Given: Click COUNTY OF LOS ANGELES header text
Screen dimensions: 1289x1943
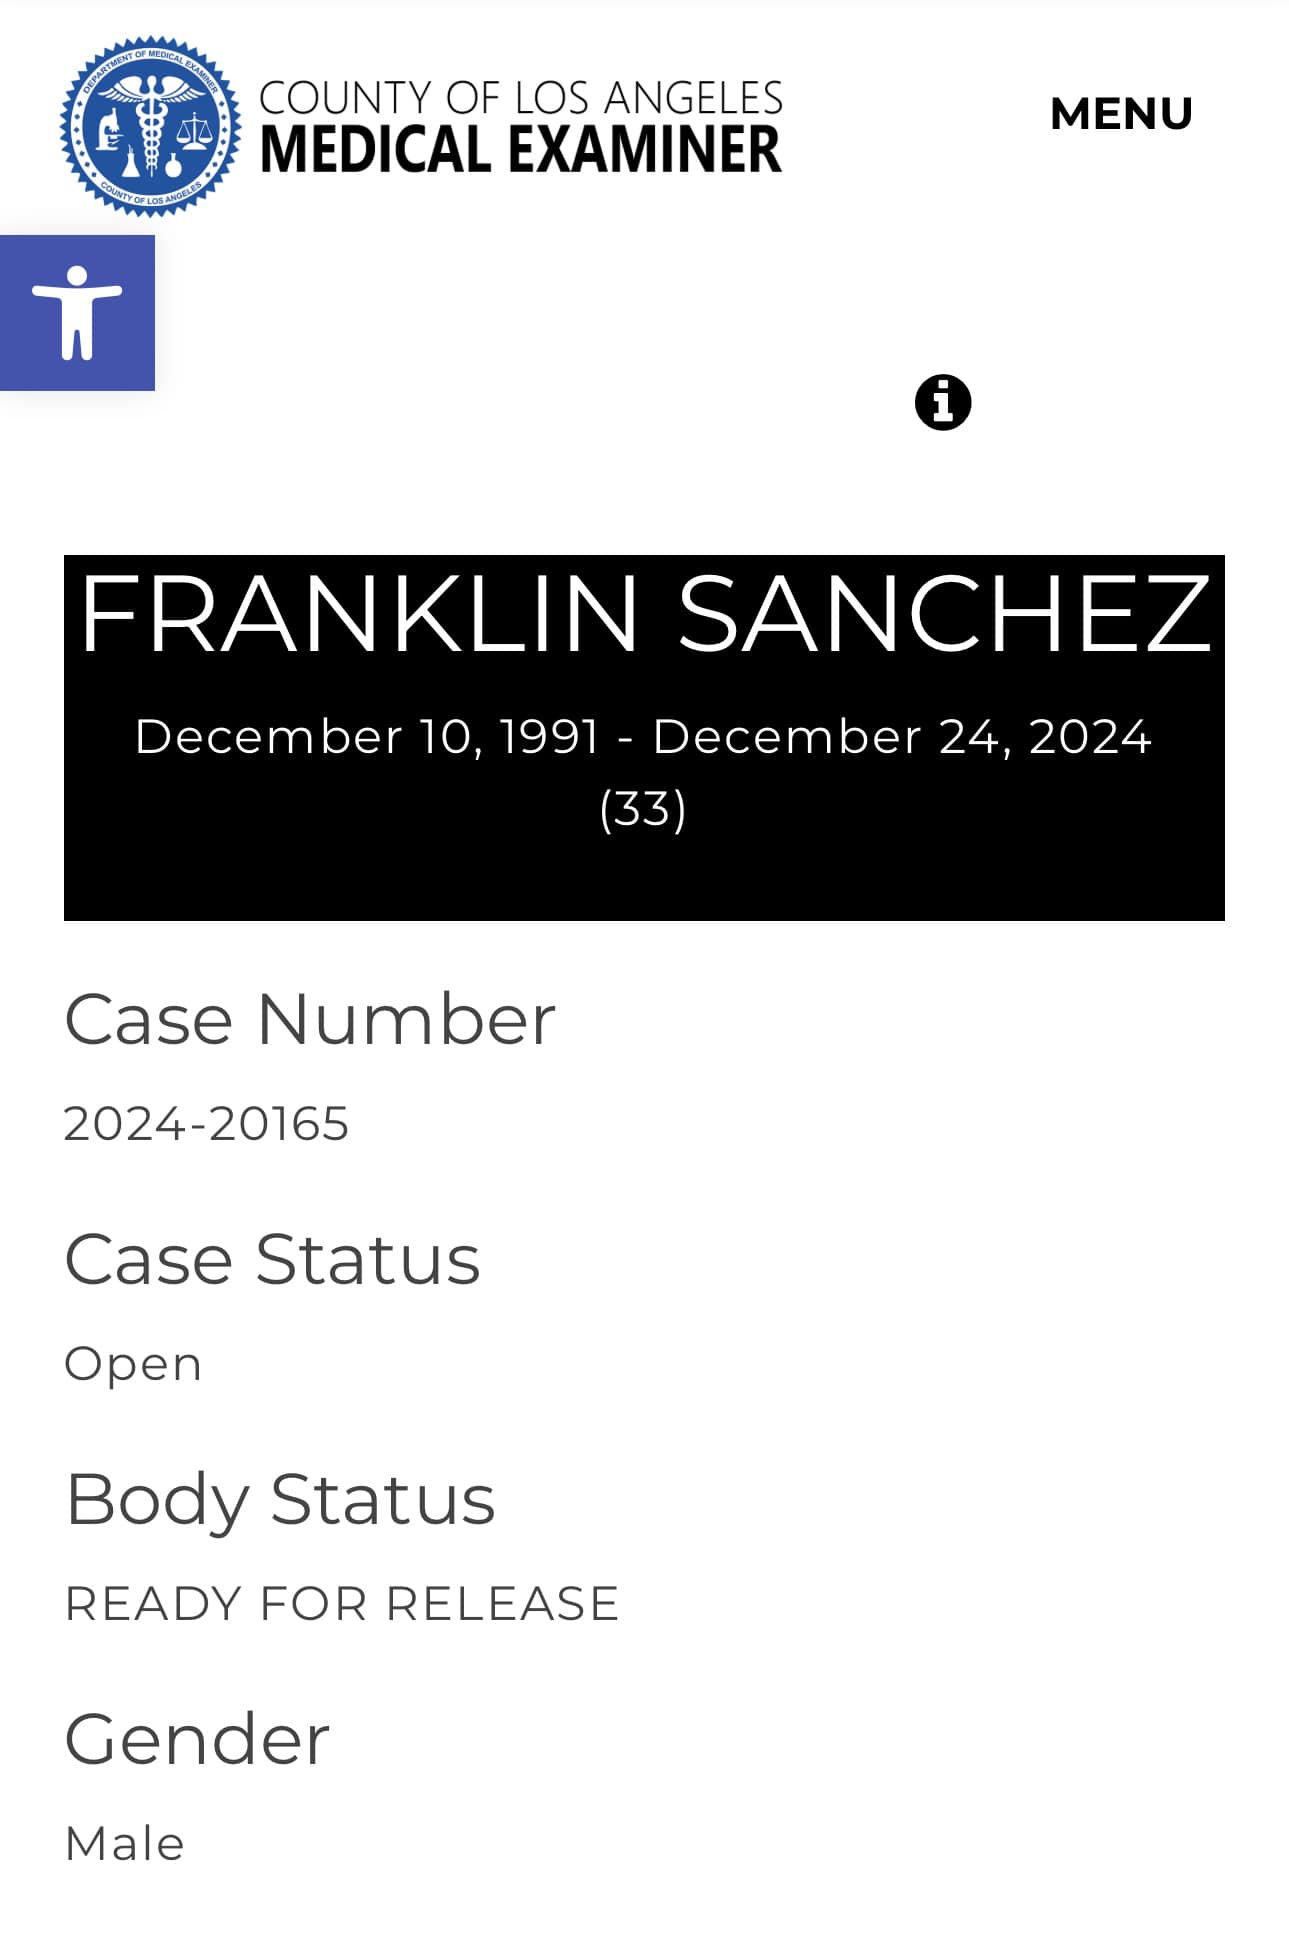Looking at the screenshot, I should (x=520, y=98).
